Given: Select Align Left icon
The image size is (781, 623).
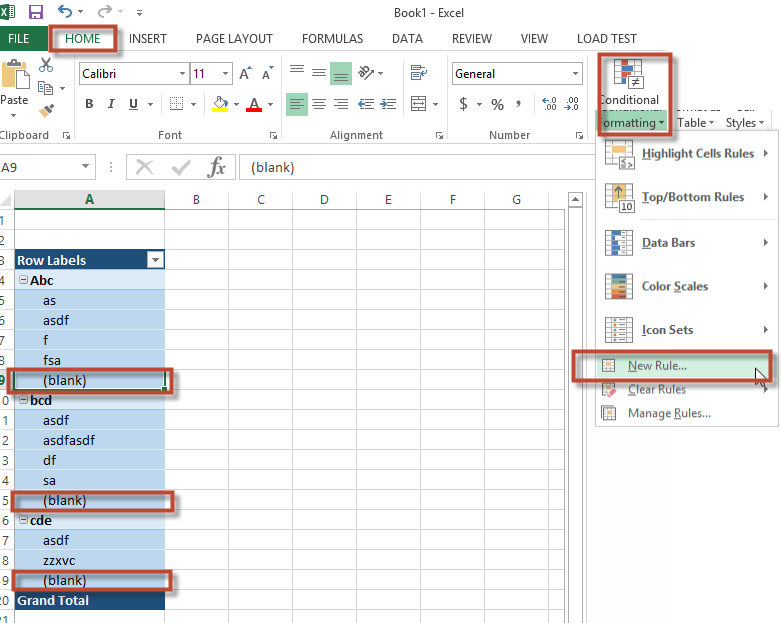Looking at the screenshot, I should (297, 104).
